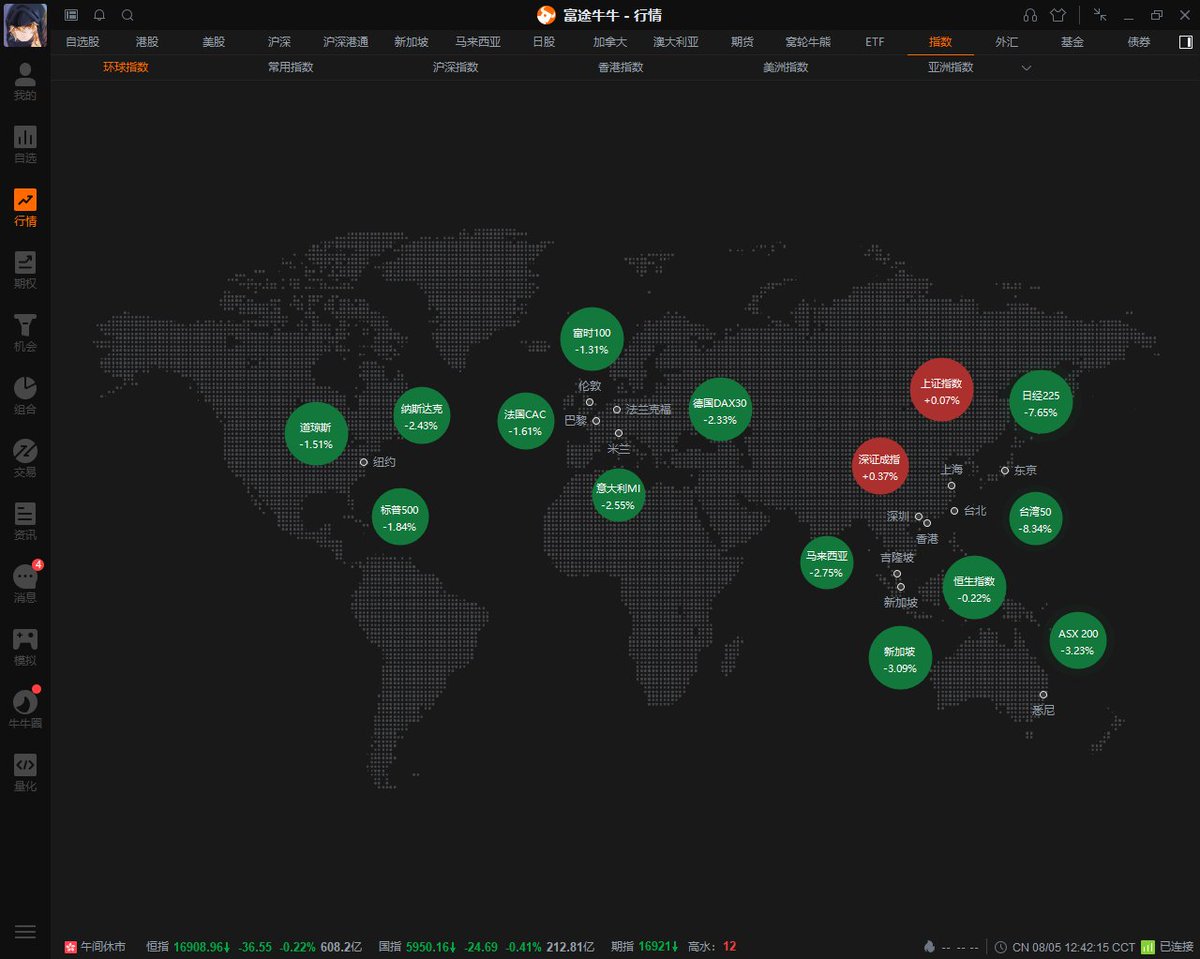Viewport: 1200px width, 959px height.
Task: Open 消息 messages in sidebar
Action: point(25,584)
